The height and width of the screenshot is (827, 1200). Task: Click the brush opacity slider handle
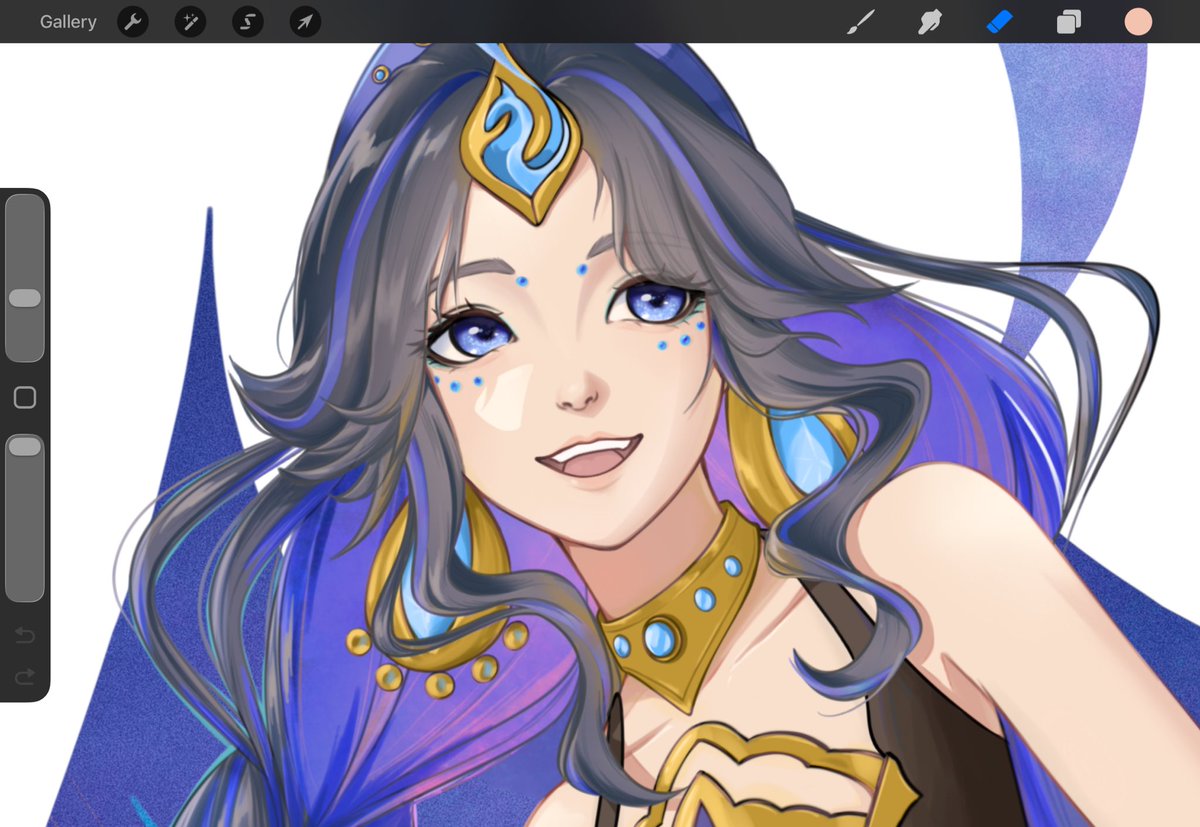[x=25, y=446]
